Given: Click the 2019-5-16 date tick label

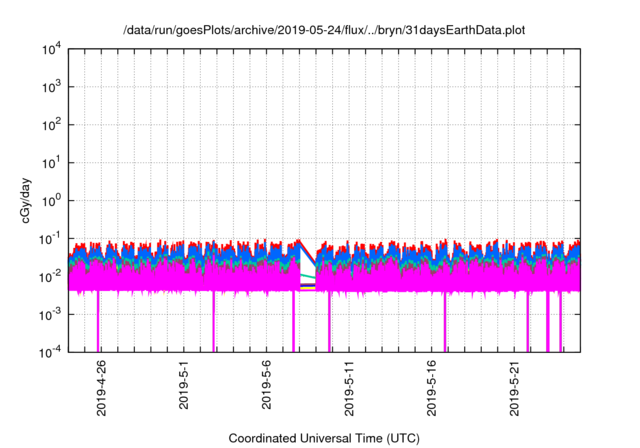Looking at the screenshot, I should [431, 388].
